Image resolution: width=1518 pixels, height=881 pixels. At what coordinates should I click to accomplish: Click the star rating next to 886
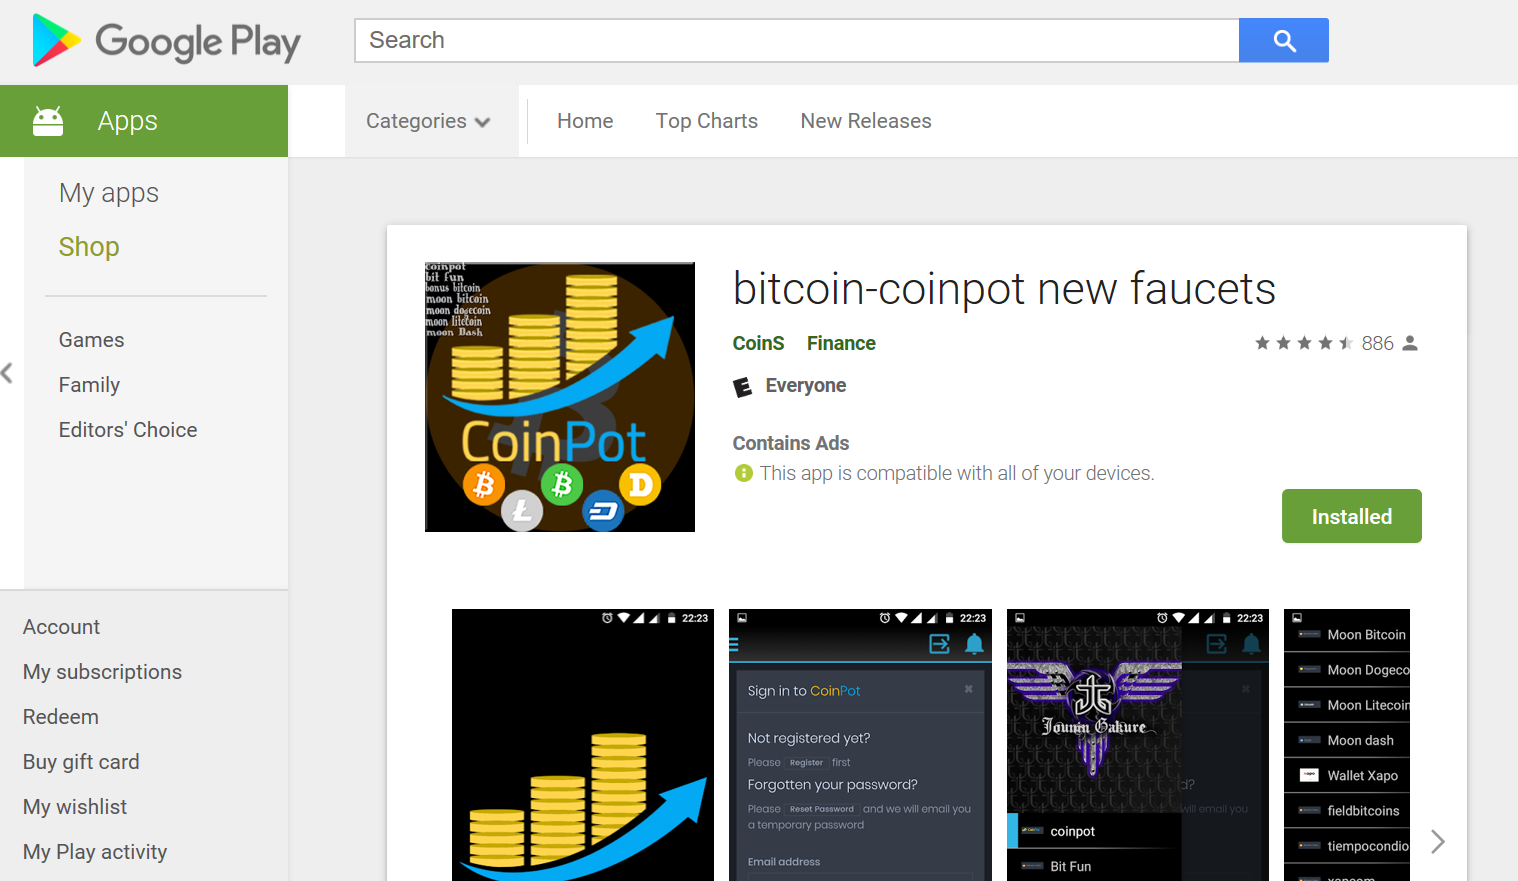tap(1304, 343)
